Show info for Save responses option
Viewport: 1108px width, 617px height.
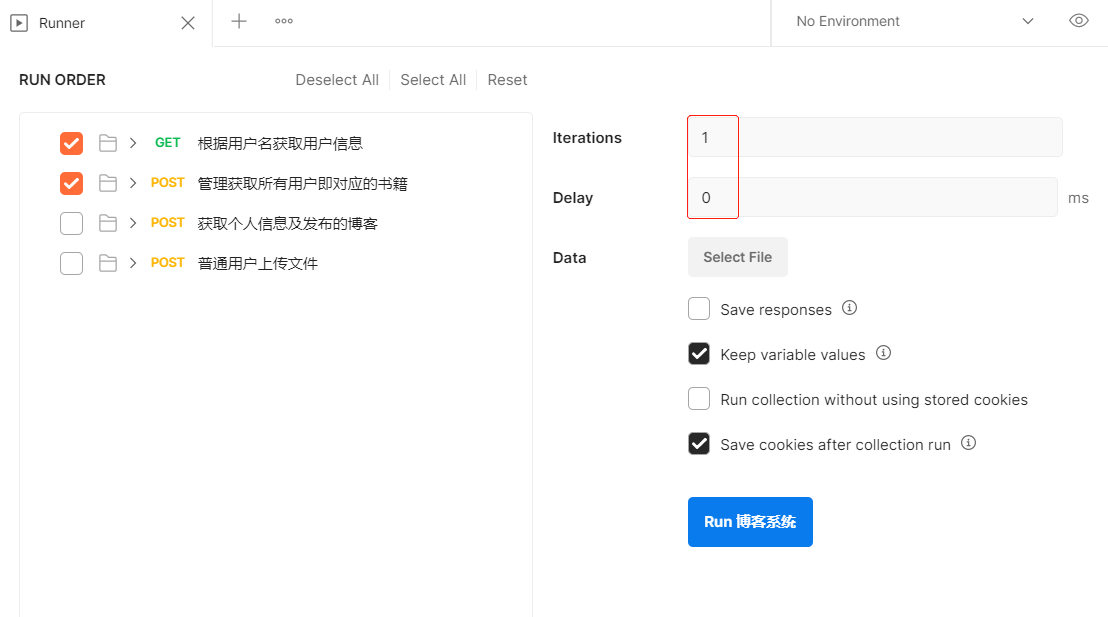pyautogui.click(x=849, y=308)
